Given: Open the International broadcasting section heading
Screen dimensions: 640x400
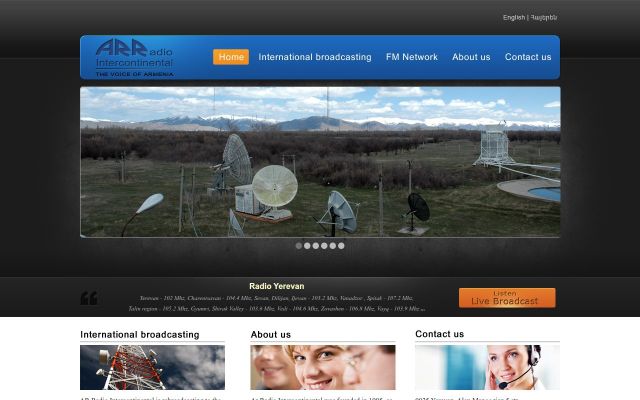Looking at the screenshot, I should click(140, 335).
